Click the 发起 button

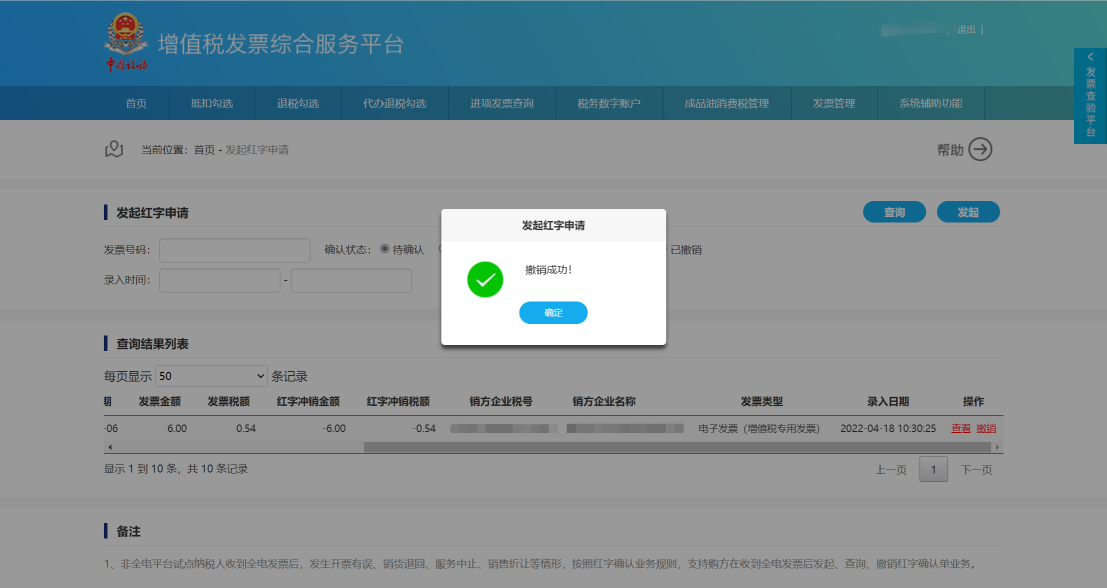click(x=968, y=212)
